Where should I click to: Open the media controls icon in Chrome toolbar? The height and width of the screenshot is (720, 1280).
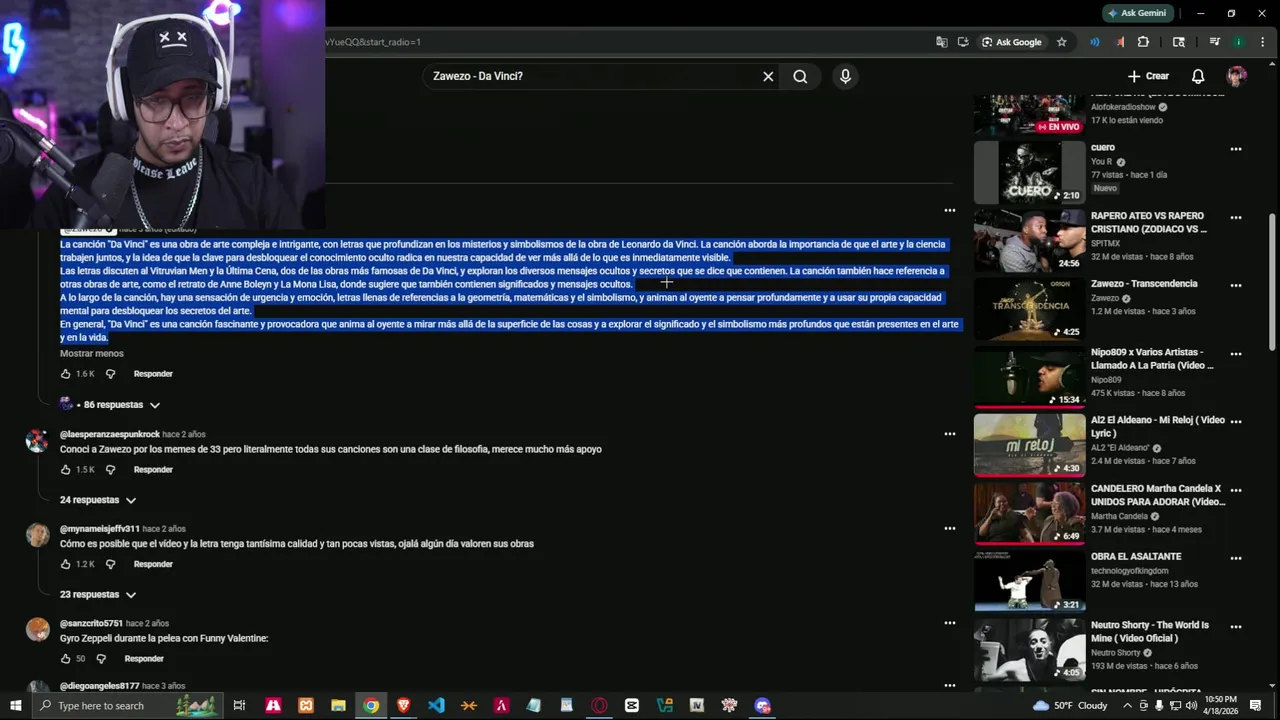[1214, 42]
